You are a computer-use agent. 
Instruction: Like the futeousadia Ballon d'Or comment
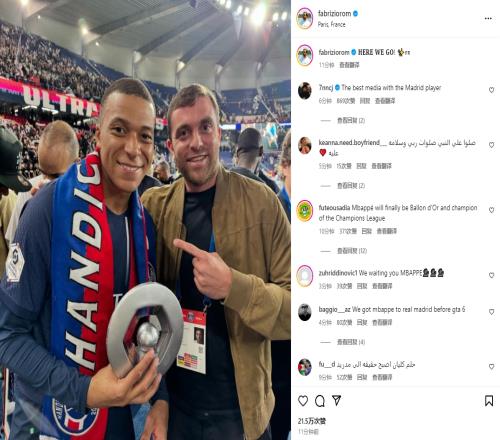coord(491,210)
